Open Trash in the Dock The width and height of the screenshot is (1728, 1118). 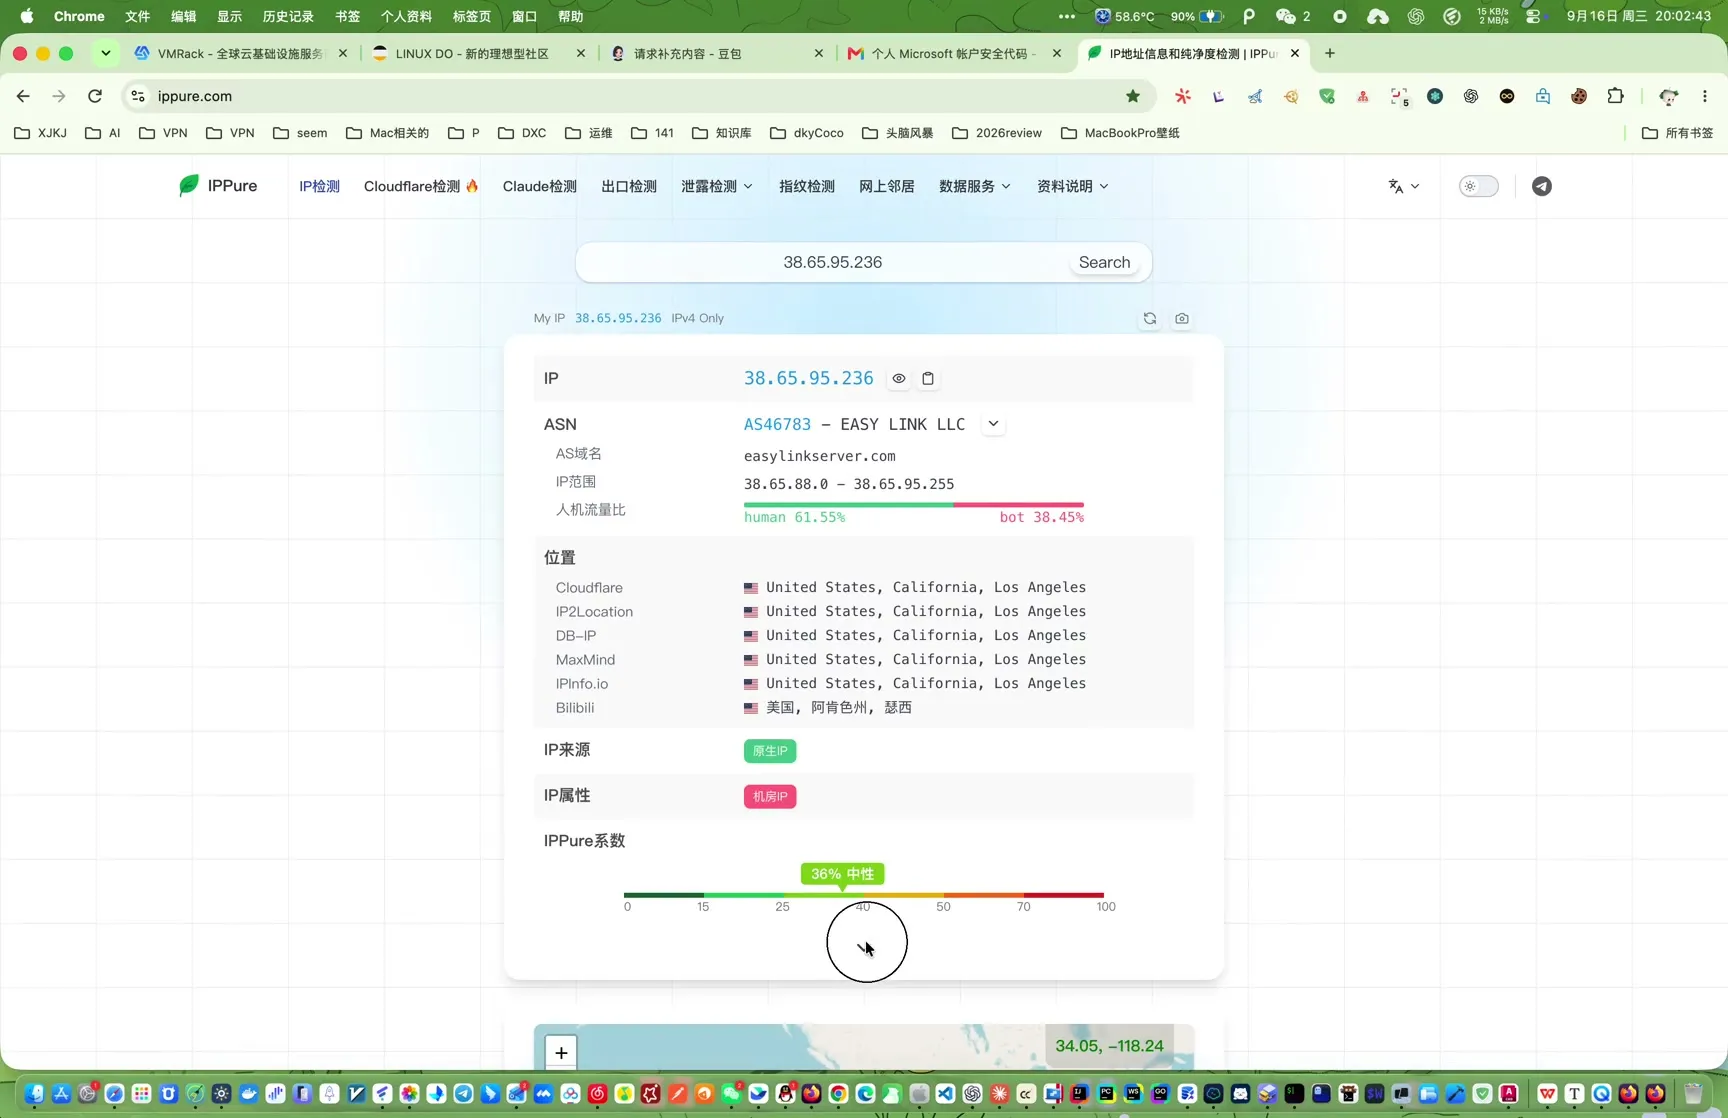pyautogui.click(x=1693, y=1093)
